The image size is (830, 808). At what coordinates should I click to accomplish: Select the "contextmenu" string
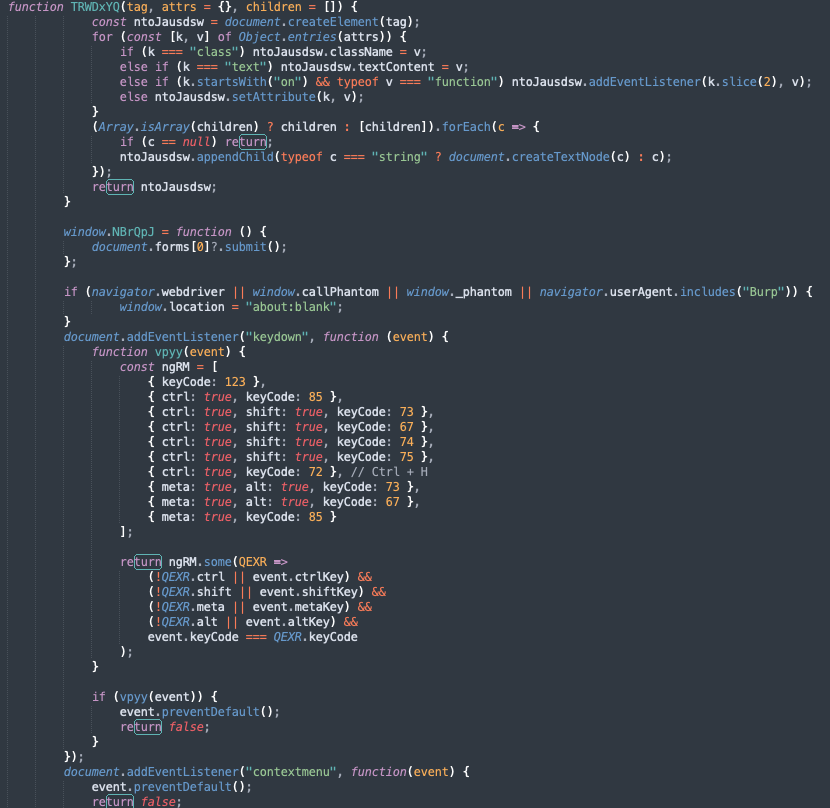291,771
